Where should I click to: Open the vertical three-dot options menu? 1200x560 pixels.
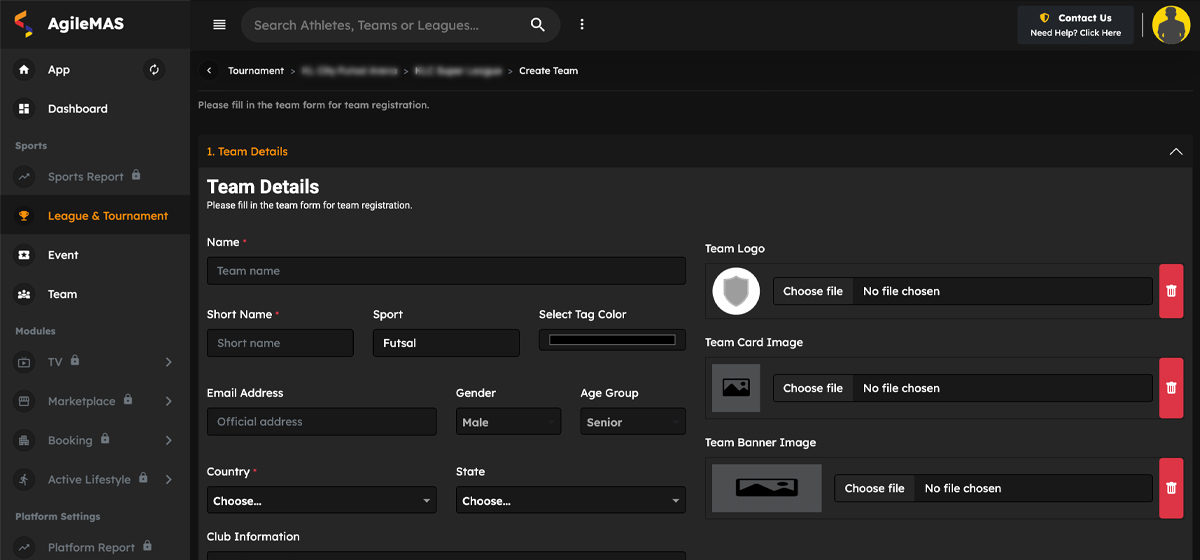(x=582, y=25)
